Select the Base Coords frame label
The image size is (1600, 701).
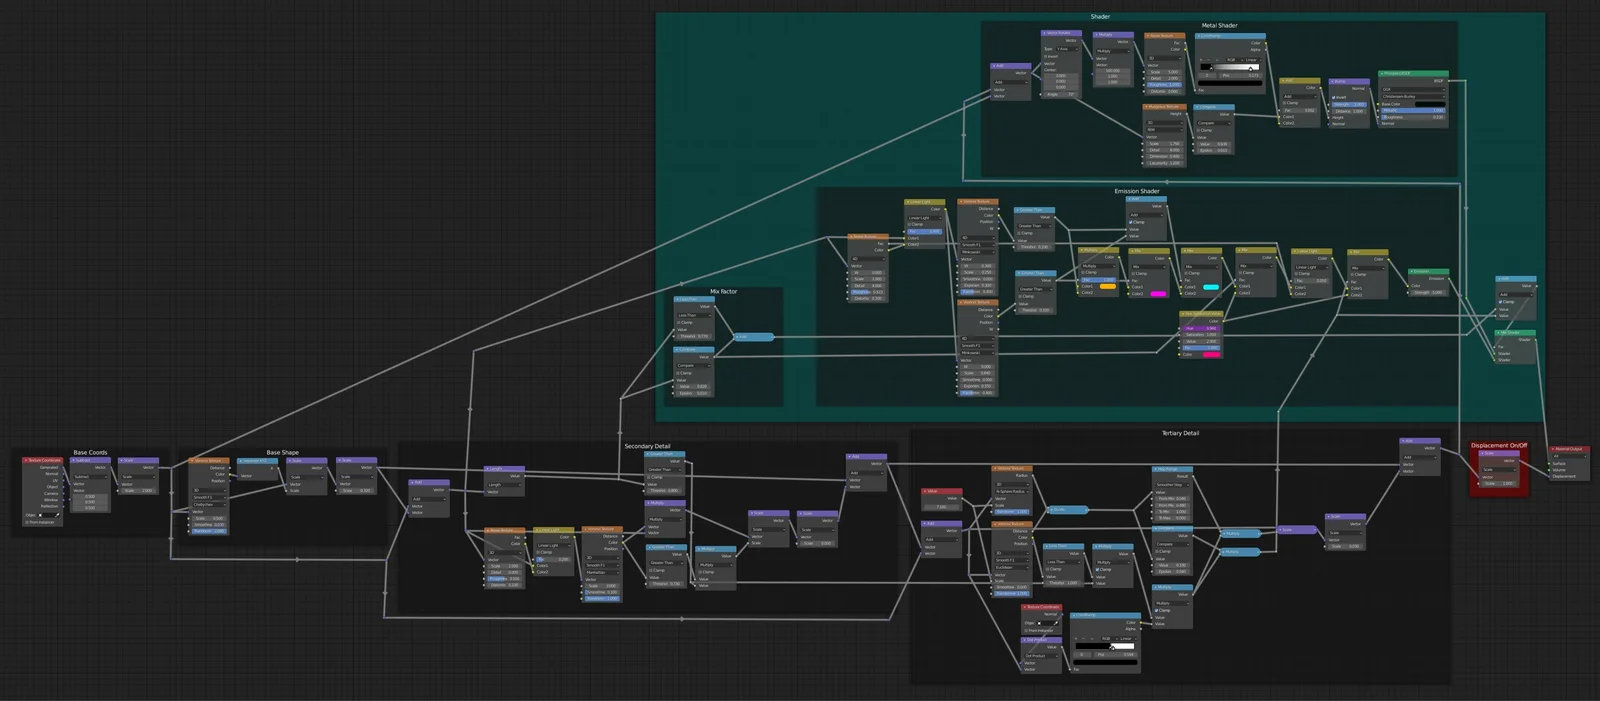[x=90, y=452]
